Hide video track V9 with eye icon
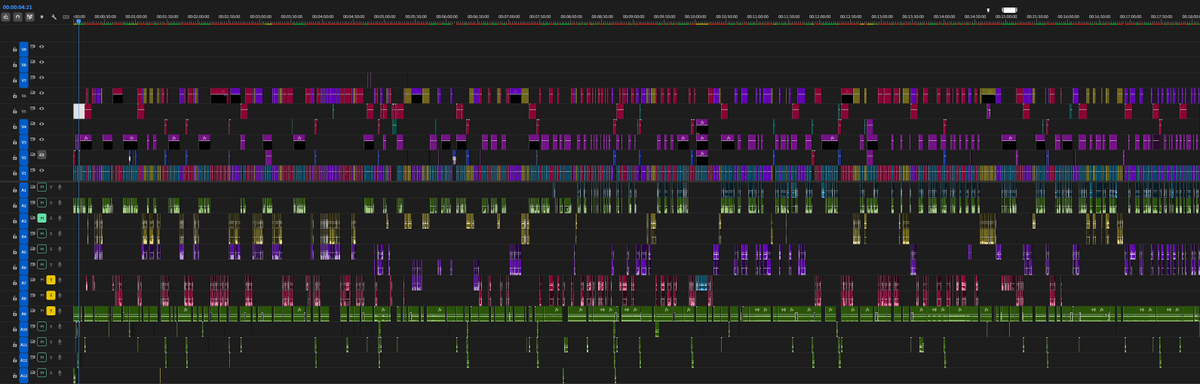1200x384 pixels. coord(41,48)
